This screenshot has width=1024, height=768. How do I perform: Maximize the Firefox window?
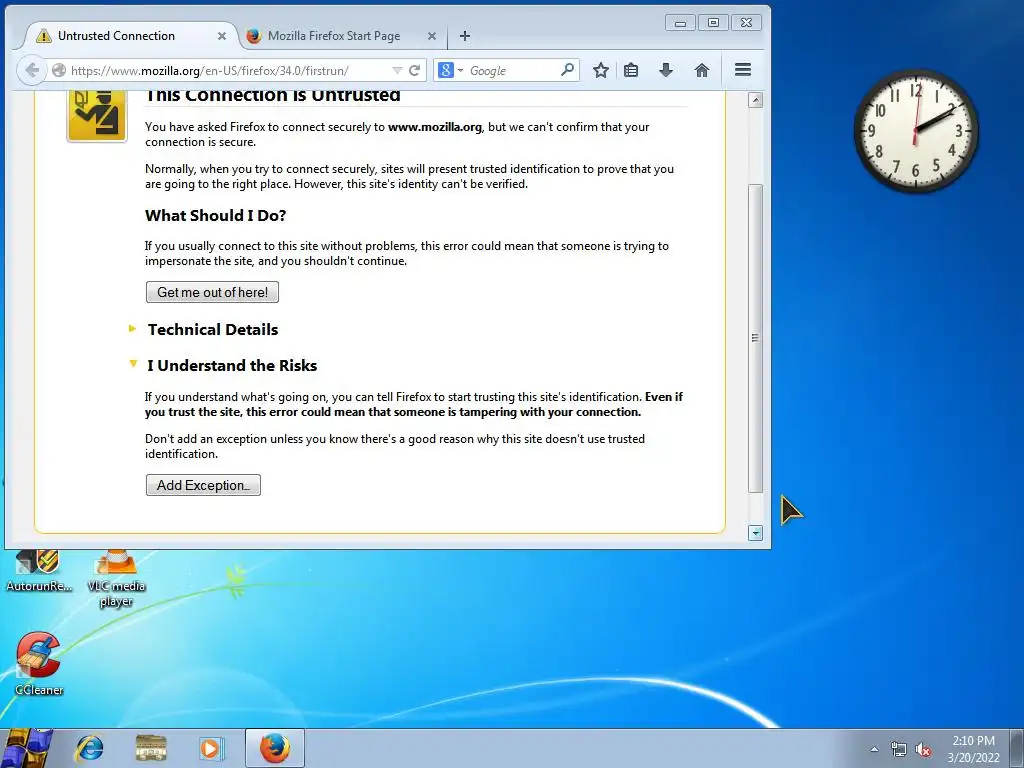click(713, 23)
